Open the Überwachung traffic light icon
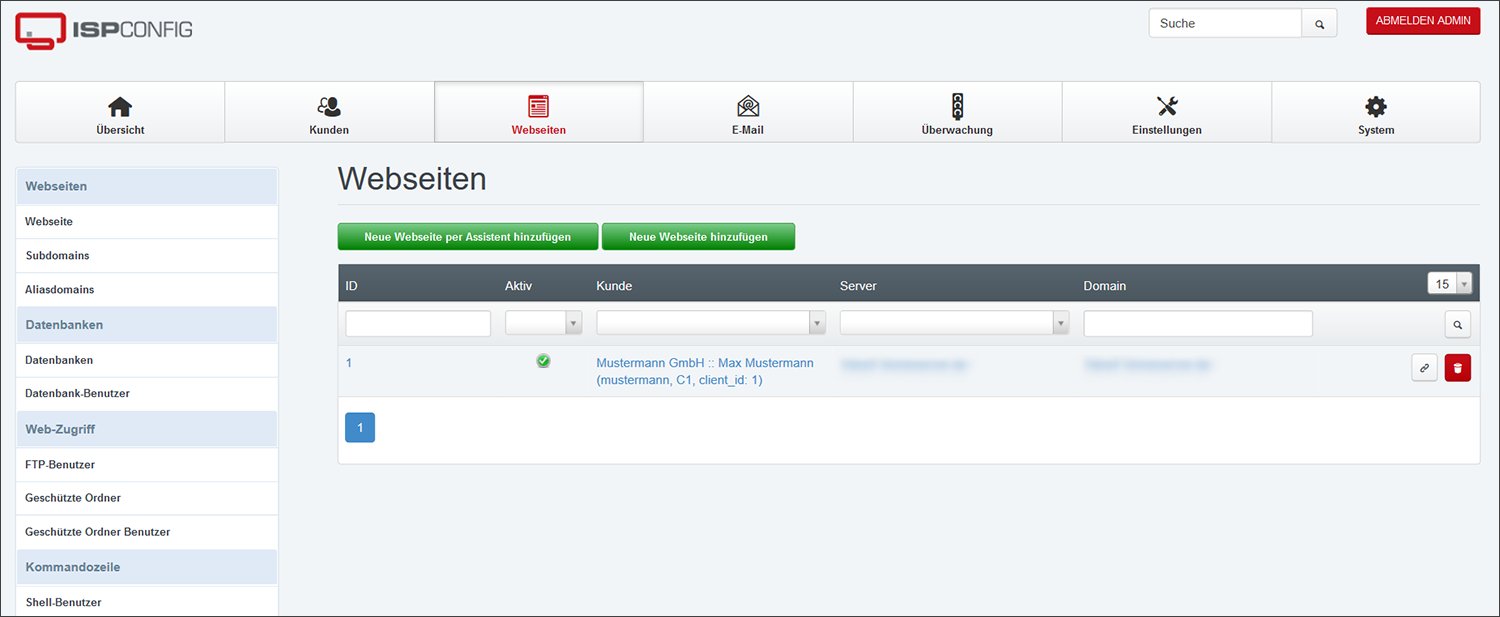The height and width of the screenshot is (617, 1500). tap(957, 107)
